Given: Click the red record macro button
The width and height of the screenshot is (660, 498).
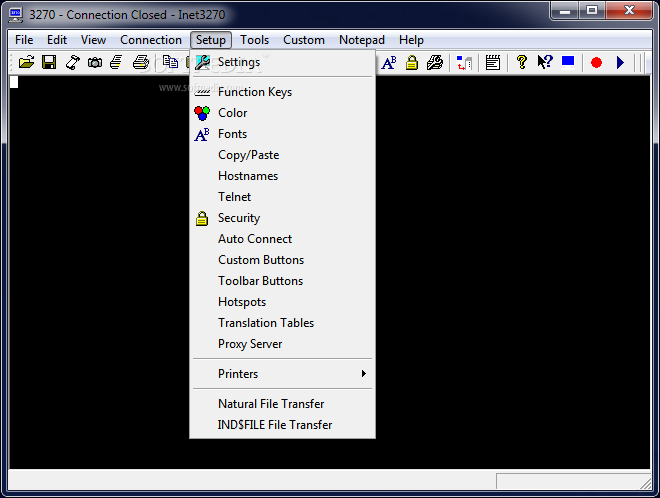Looking at the screenshot, I should pyautogui.click(x=596, y=63).
